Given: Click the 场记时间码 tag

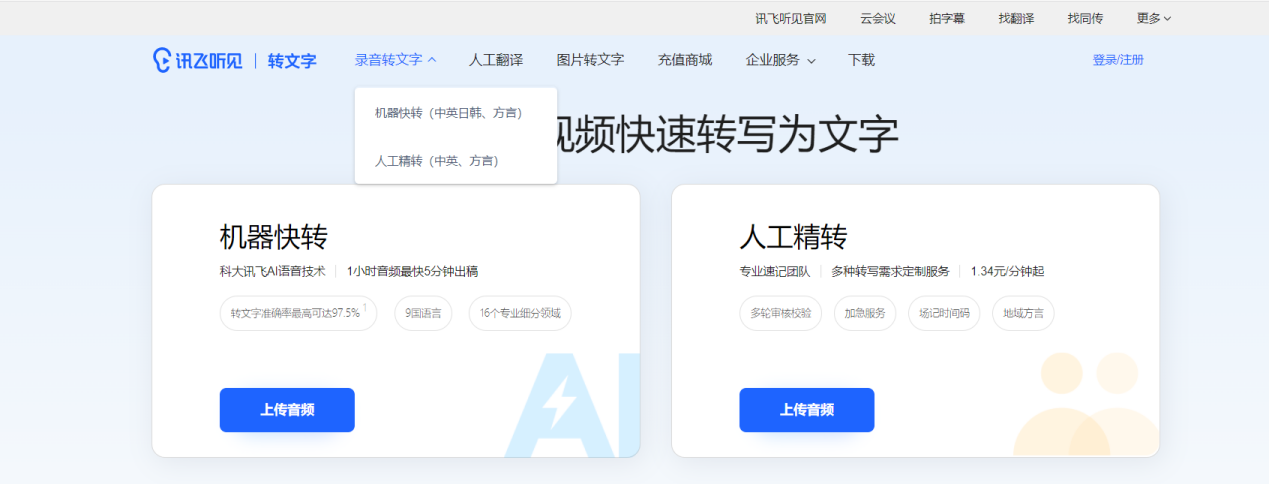Looking at the screenshot, I should click(944, 313).
